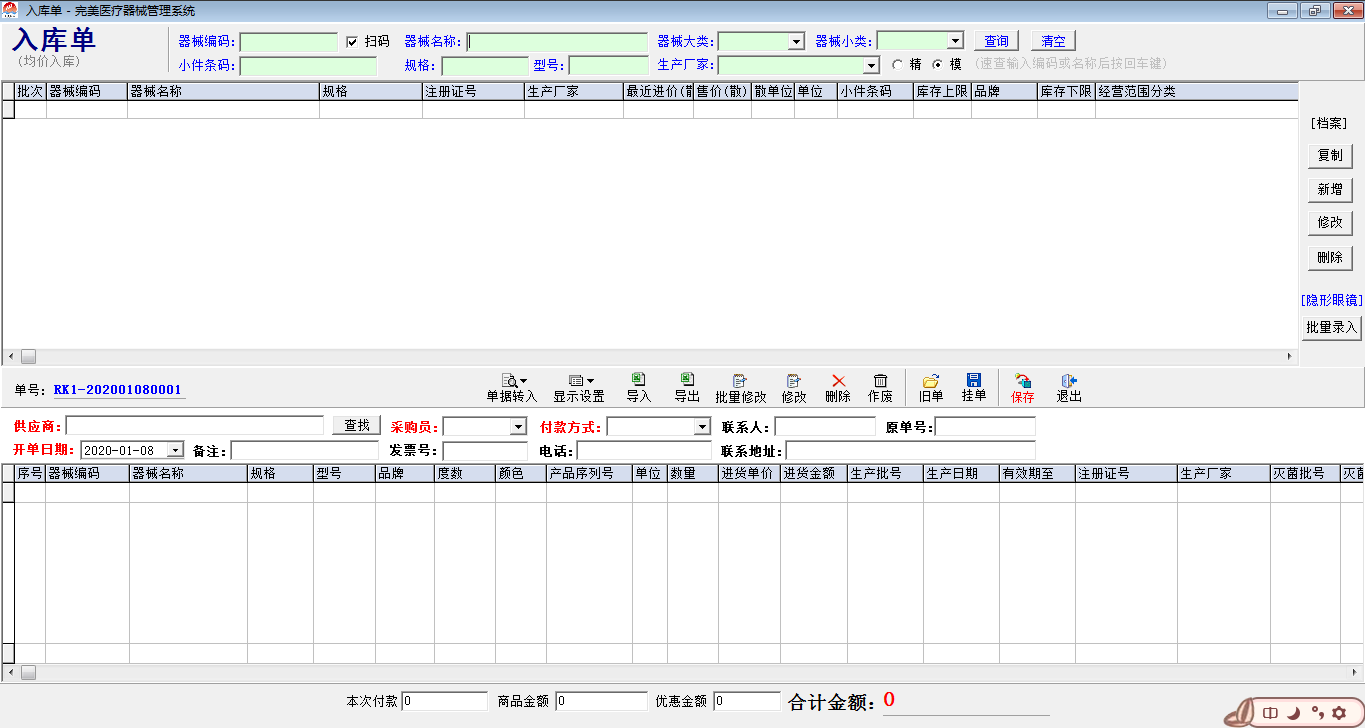The height and width of the screenshot is (728, 1365).
Task: Click the 器械名称 column header in top grid
Action: pyautogui.click(x=222, y=91)
